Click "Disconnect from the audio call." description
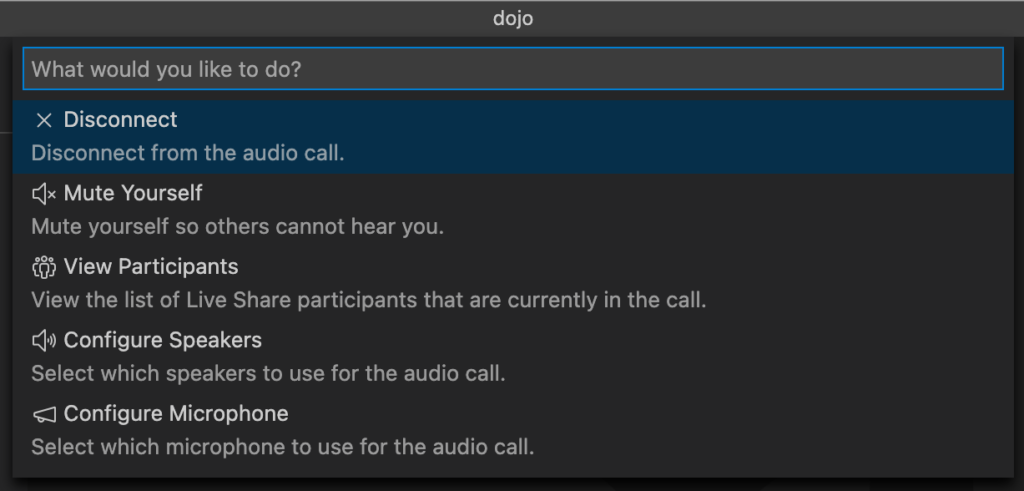This screenshot has width=1024, height=491. click(x=188, y=153)
